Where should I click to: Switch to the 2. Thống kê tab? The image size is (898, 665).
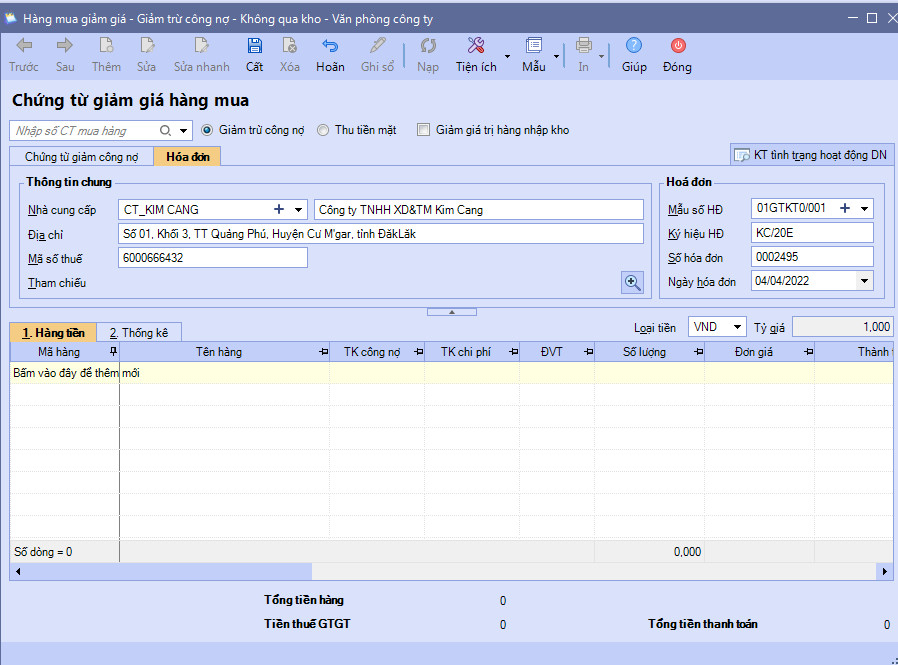pyautogui.click(x=139, y=333)
